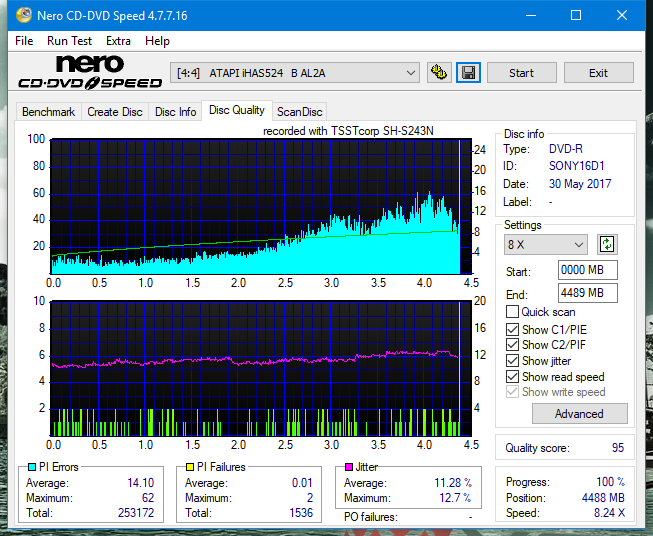Click the Nero disc application icon in title bar
The width and height of the screenshot is (653, 536).
pos(24,15)
